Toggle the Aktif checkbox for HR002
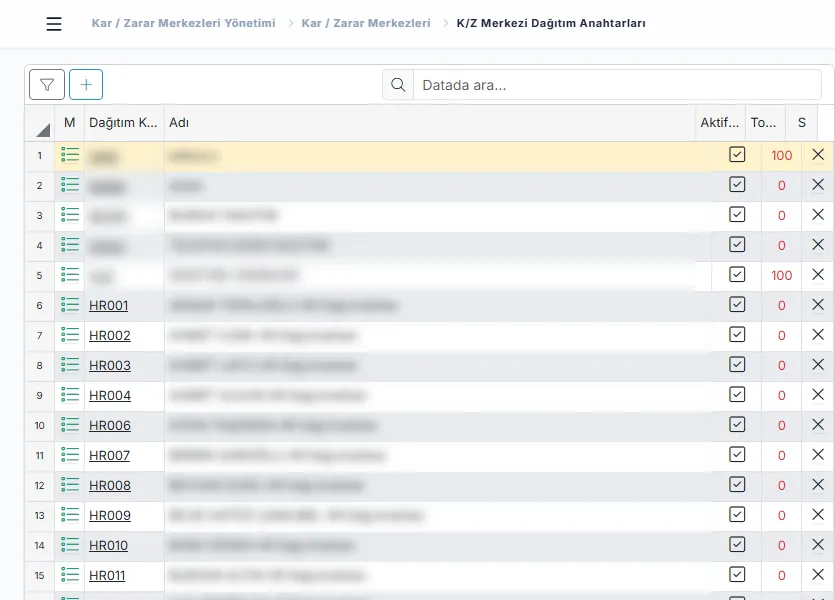The image size is (835, 600). 737,334
